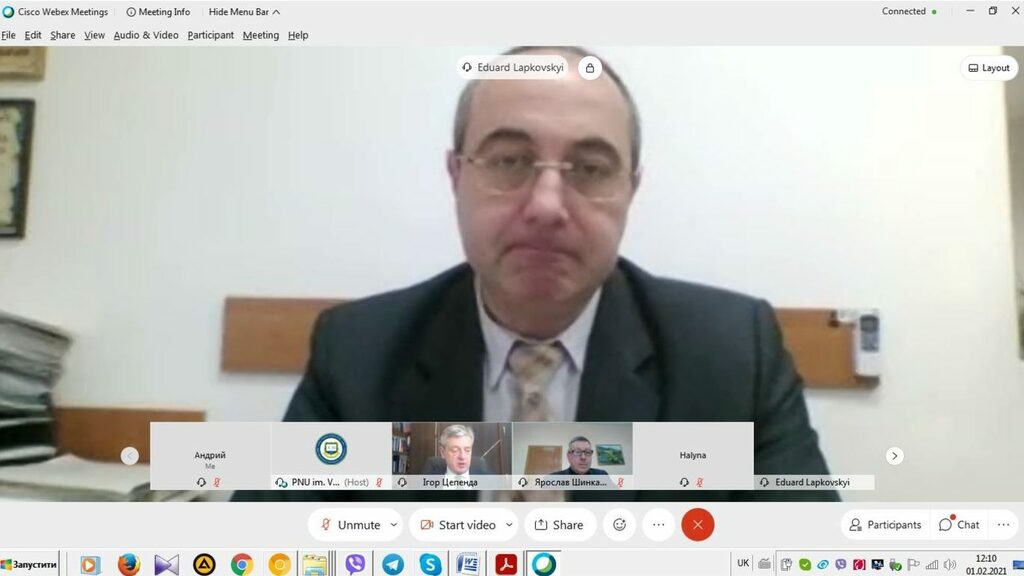Open more options in the center controls
The width and height of the screenshot is (1024, 576).
658,524
